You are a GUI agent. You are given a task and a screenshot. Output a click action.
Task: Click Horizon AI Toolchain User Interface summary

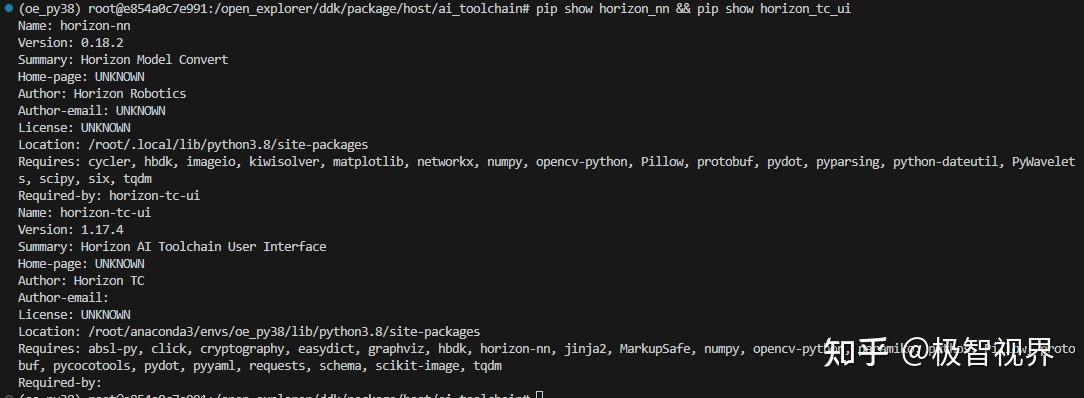point(203,247)
